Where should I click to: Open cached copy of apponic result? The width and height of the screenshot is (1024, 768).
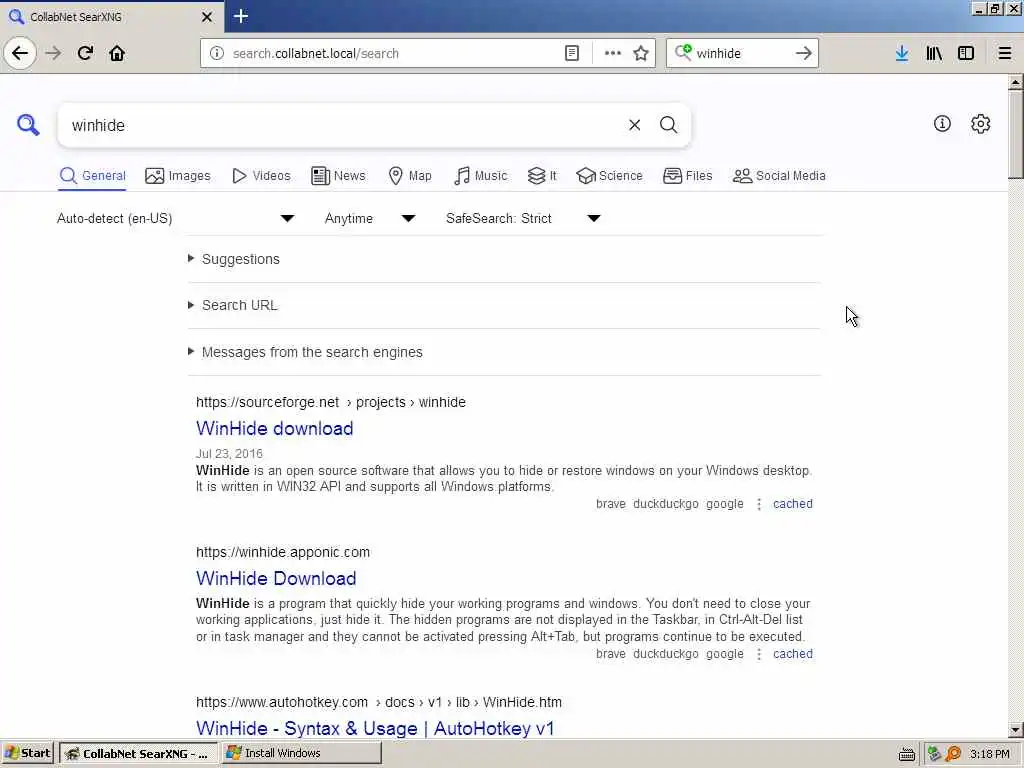point(793,654)
